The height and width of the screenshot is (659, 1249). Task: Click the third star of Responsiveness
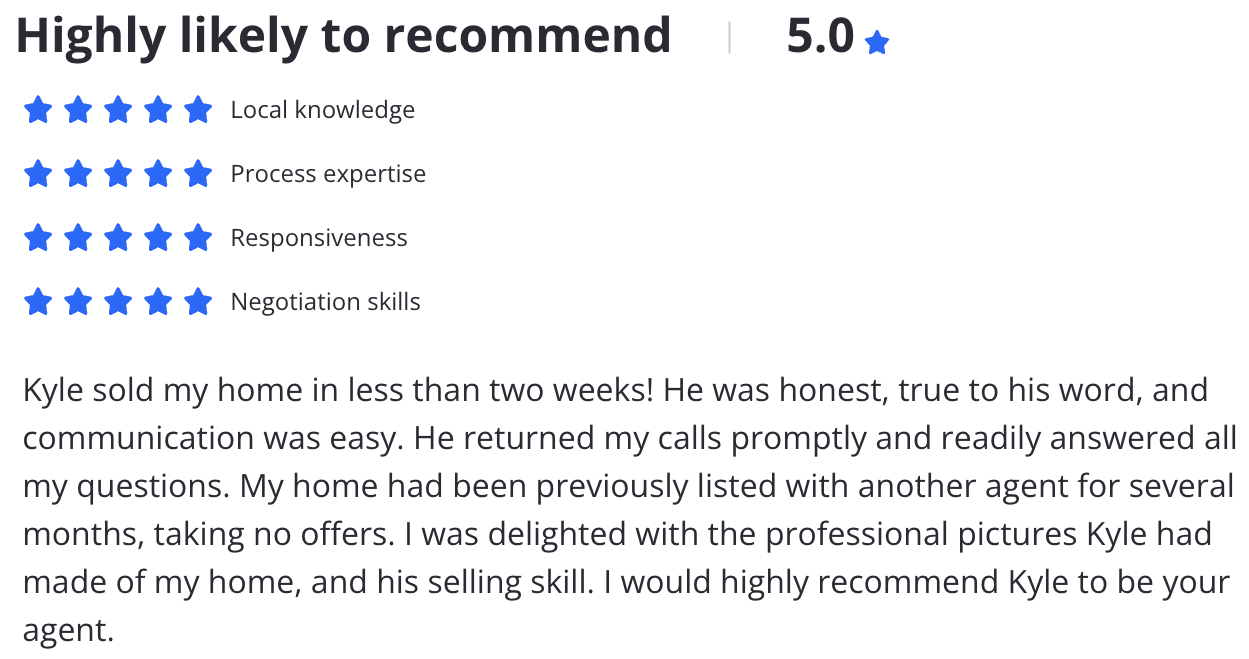(x=118, y=238)
